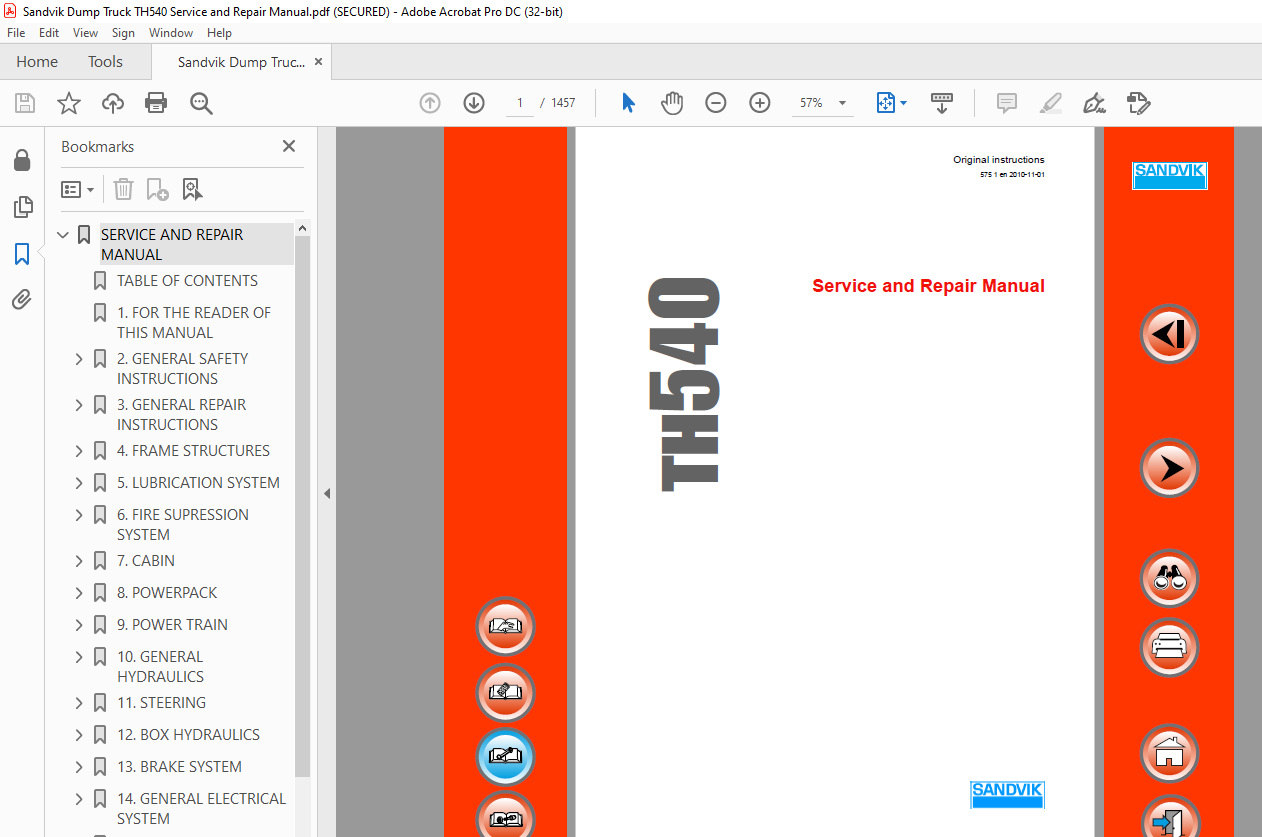Screen dimensions: 1262x837
Task: Print the document from the toolbar
Action: (156, 103)
